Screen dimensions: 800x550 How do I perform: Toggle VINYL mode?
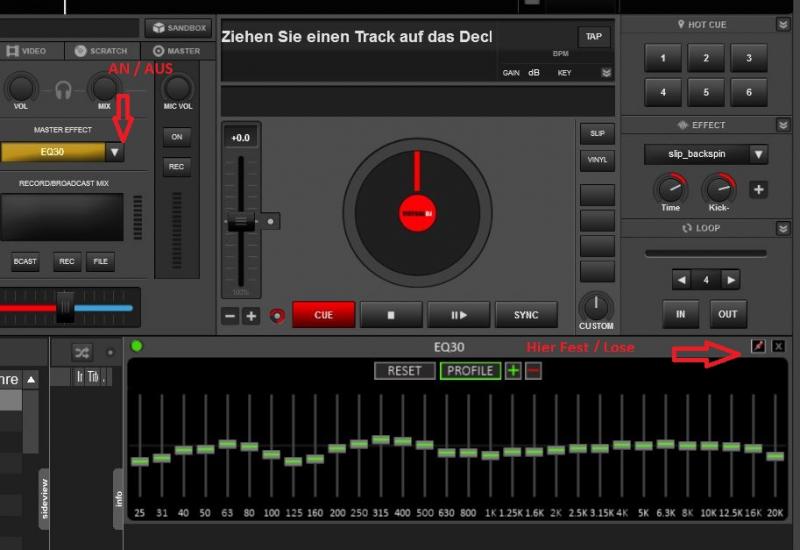597,160
